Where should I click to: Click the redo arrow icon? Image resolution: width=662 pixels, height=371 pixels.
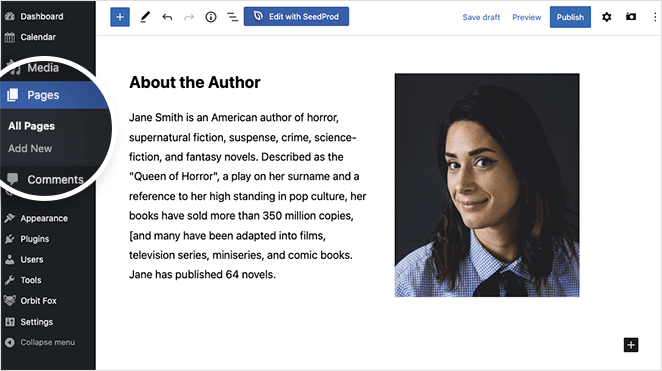pyautogui.click(x=189, y=17)
